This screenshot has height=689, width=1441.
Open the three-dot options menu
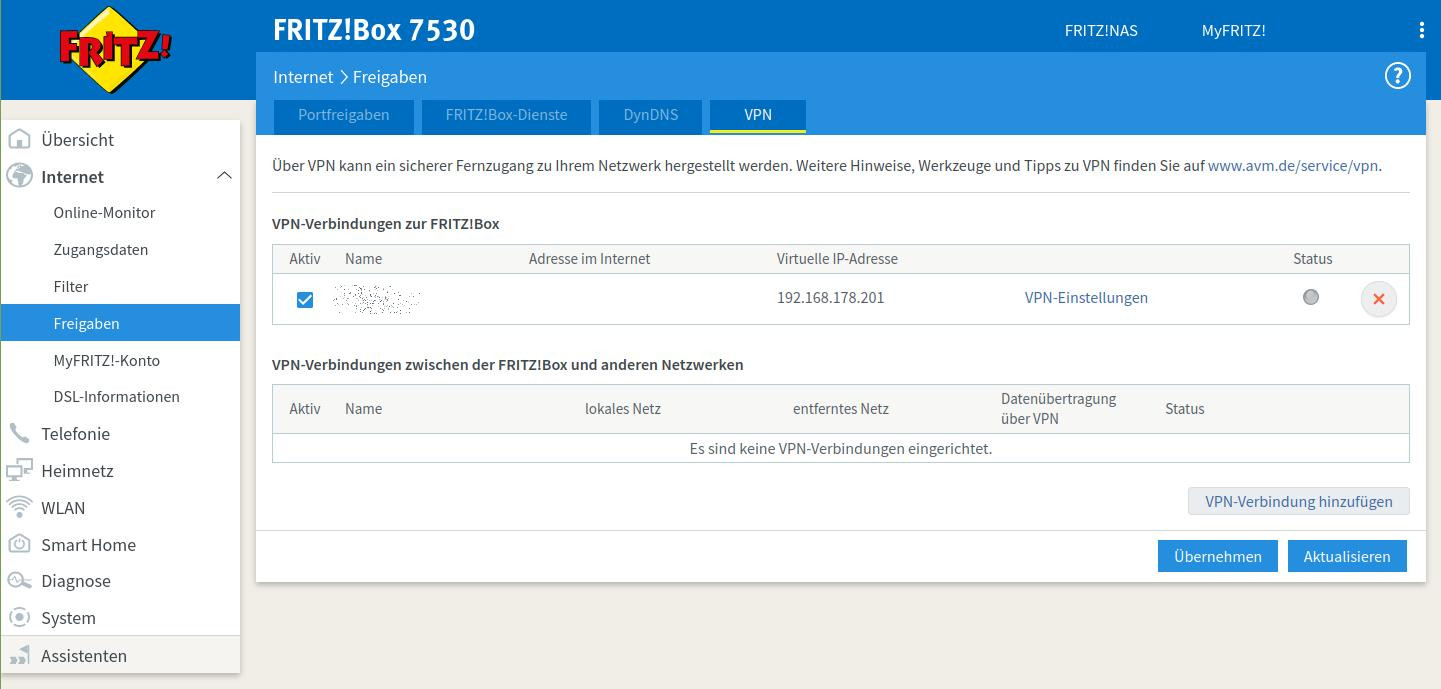[x=1421, y=30]
